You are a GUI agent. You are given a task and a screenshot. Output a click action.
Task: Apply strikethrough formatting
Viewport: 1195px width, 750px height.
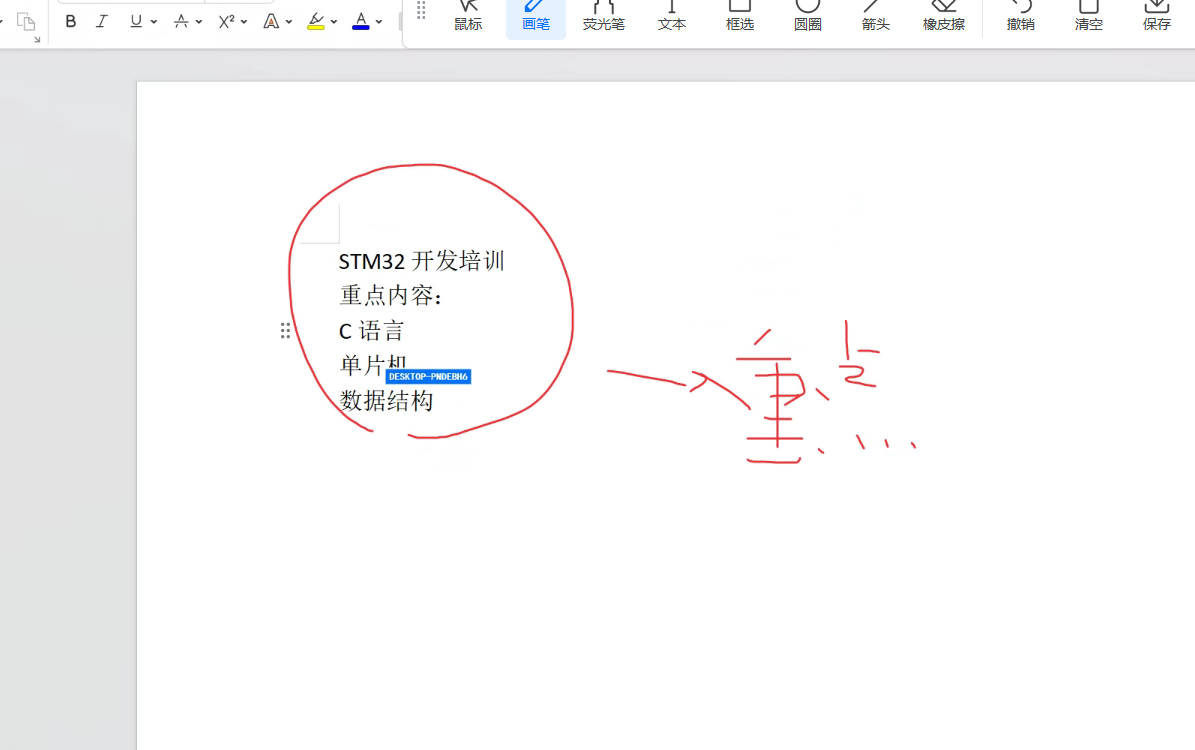(x=181, y=21)
